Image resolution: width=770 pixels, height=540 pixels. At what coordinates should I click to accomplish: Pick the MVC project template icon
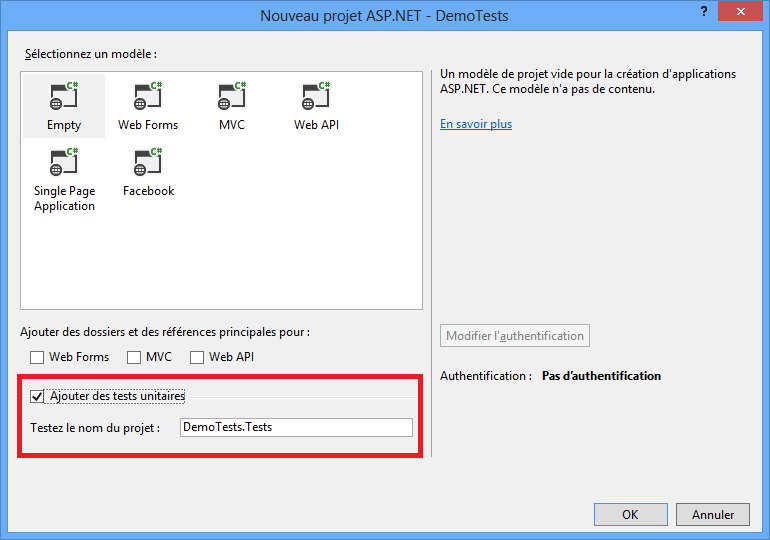(x=232, y=96)
